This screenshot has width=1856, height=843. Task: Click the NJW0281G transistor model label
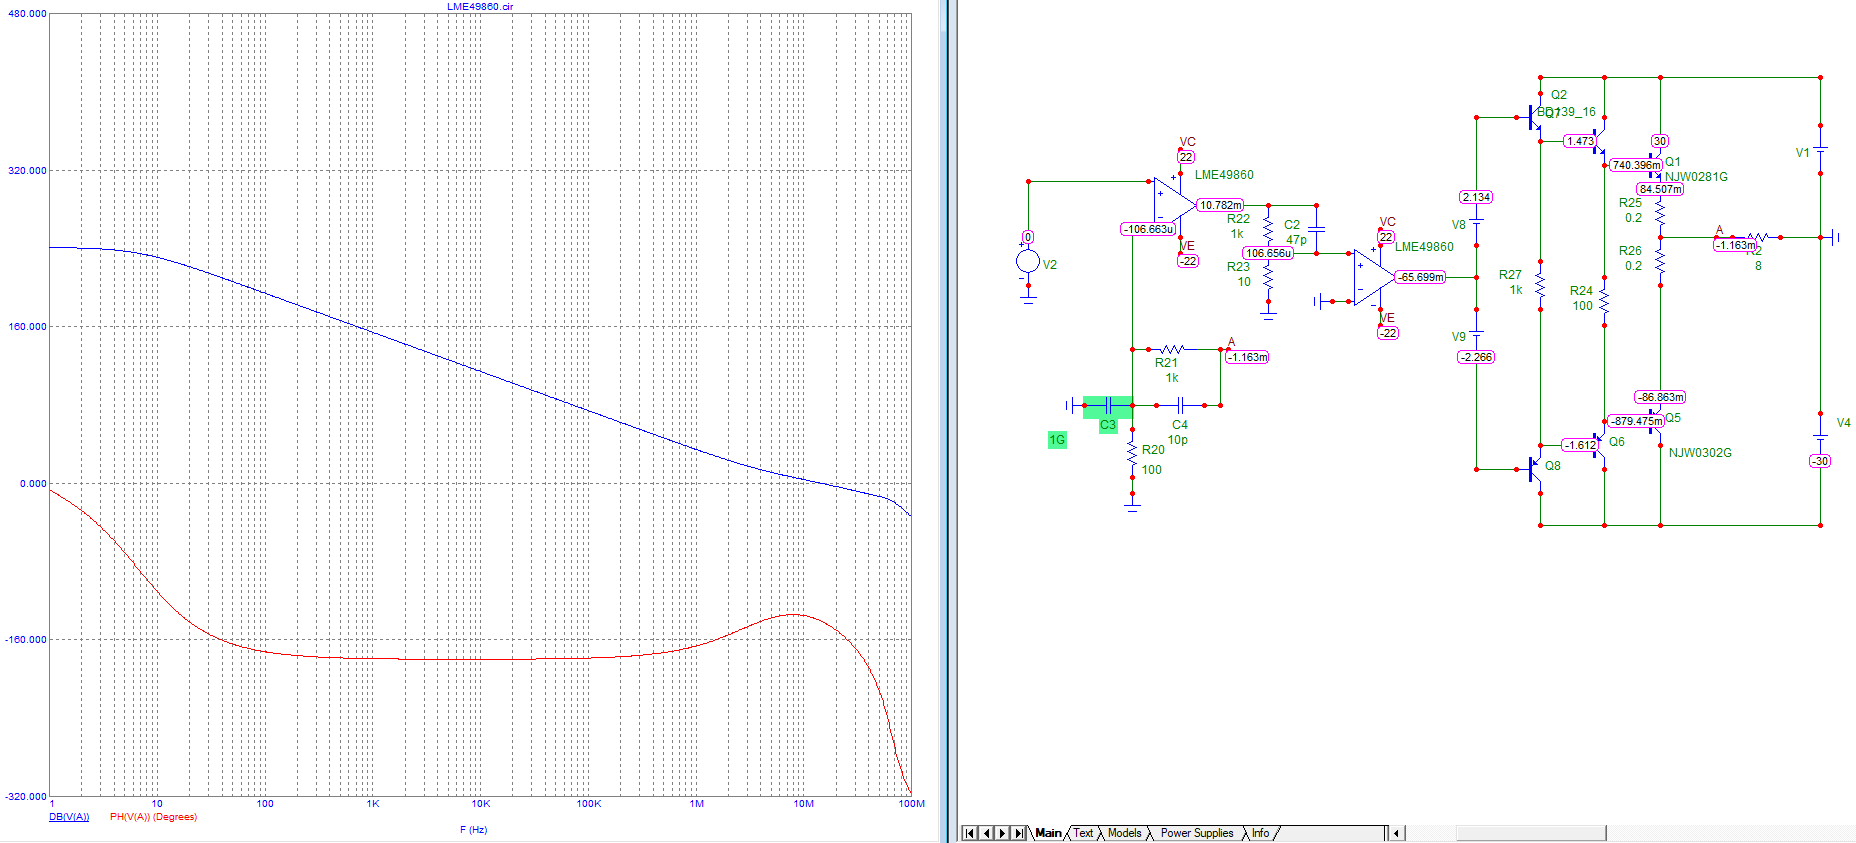point(1696,177)
